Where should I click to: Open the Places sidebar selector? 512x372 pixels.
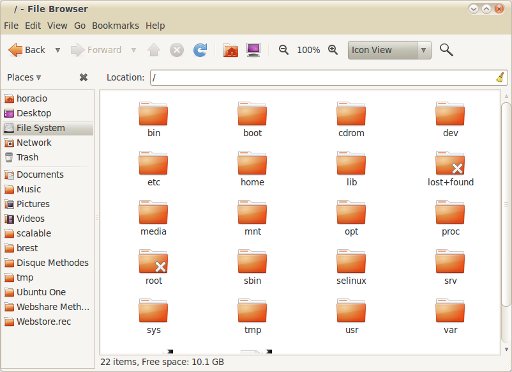click(24, 77)
